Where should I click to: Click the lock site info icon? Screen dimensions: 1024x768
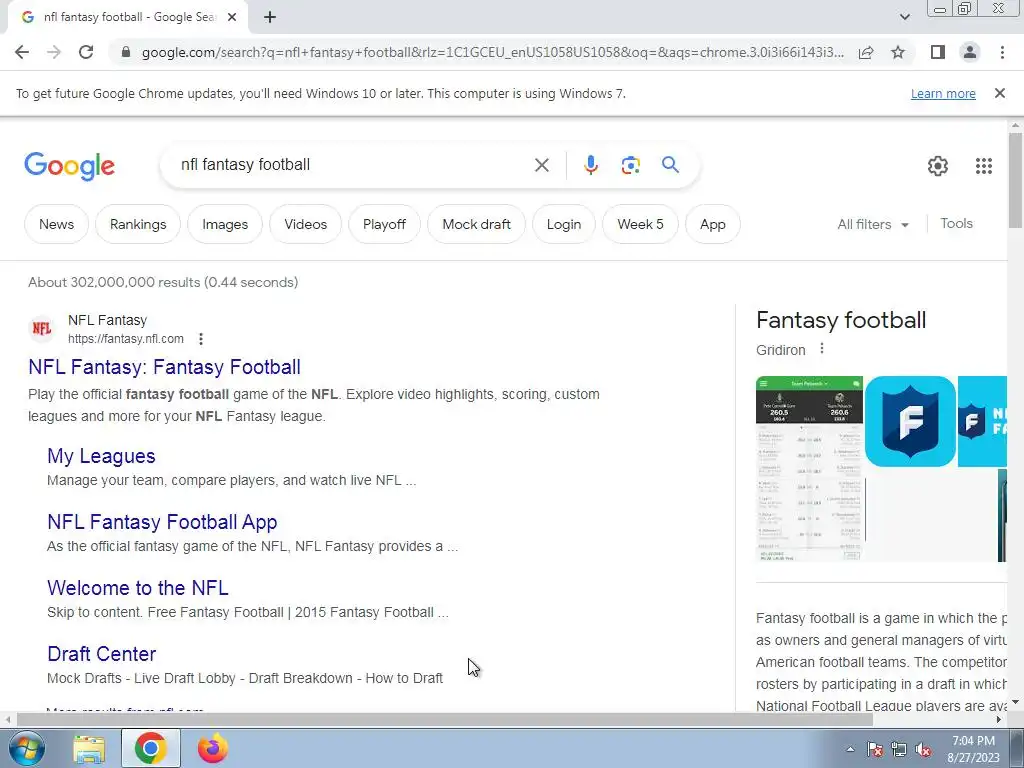[126, 52]
